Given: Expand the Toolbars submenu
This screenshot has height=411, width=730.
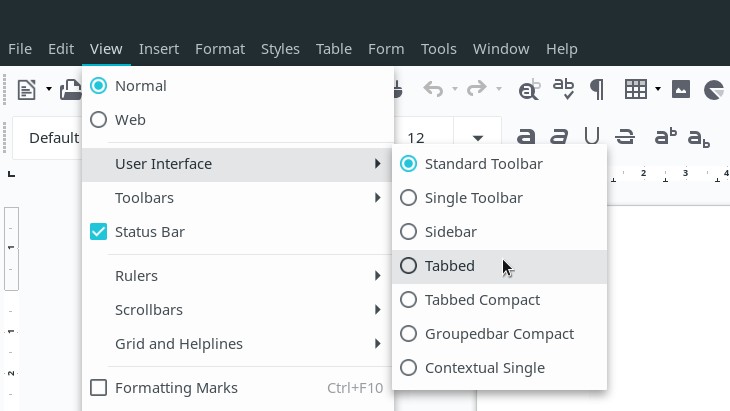Looking at the screenshot, I should (238, 198).
